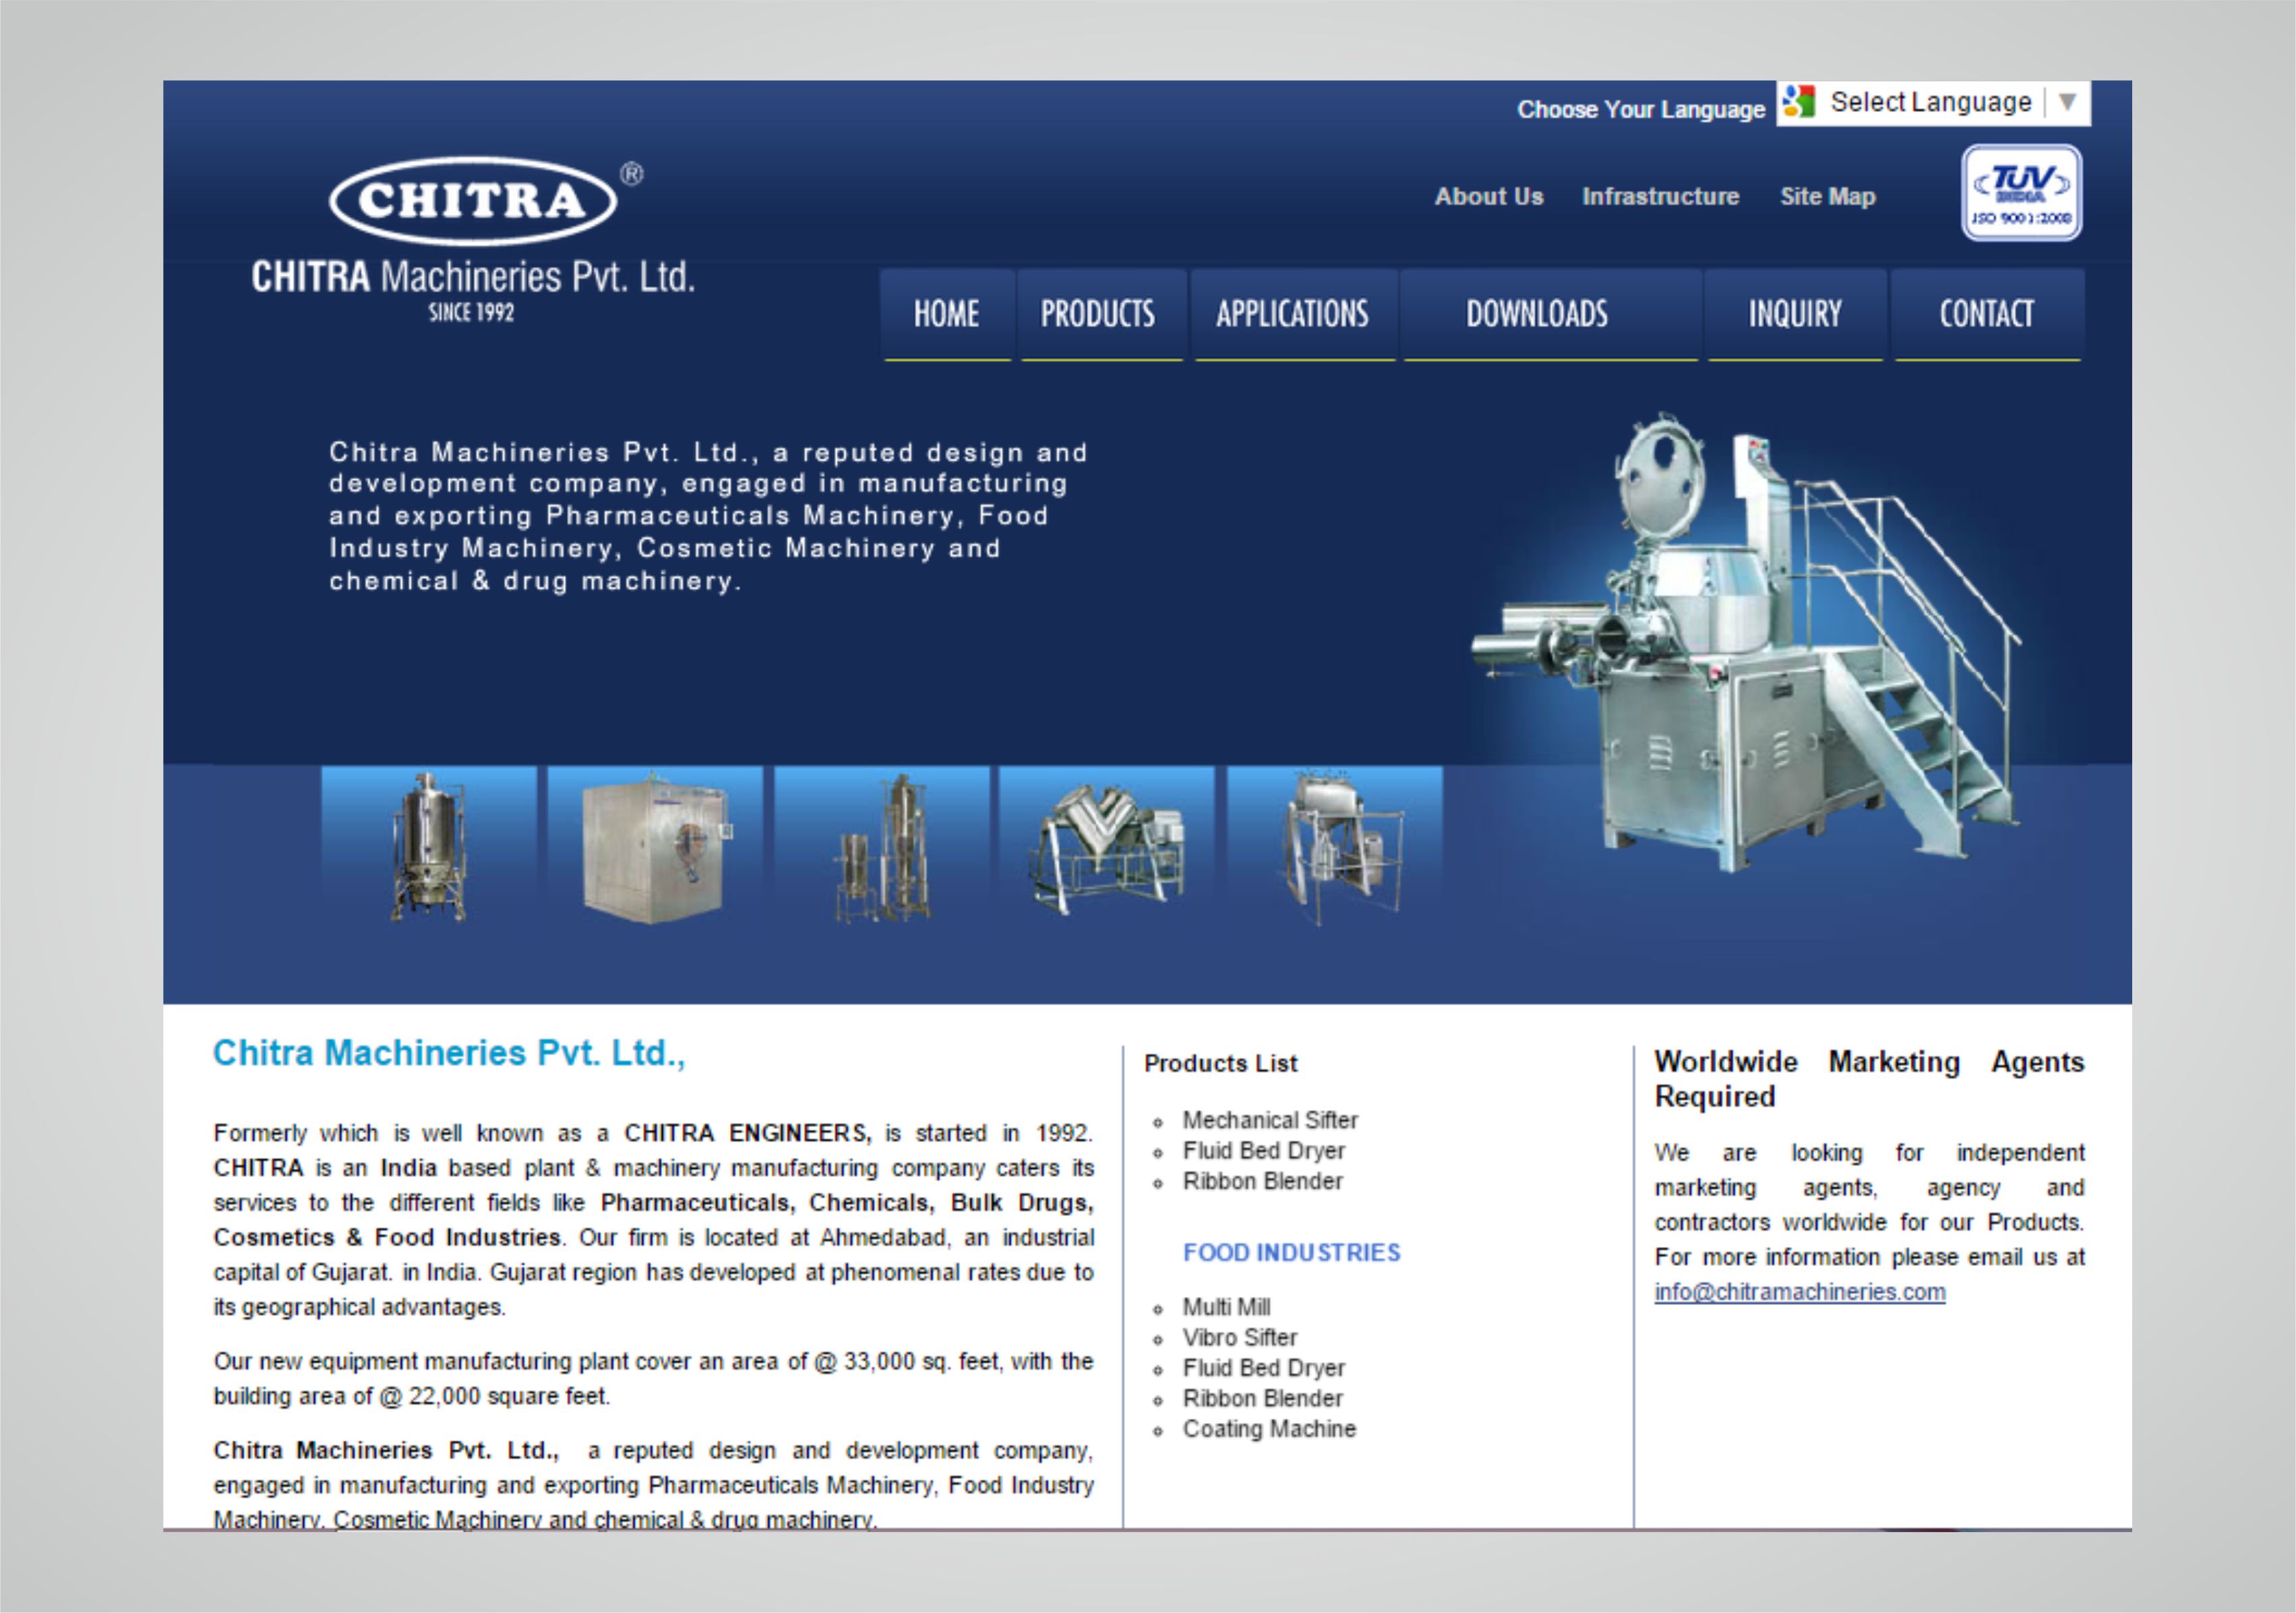Click the info@chitramachineries.com email link

click(1800, 1292)
